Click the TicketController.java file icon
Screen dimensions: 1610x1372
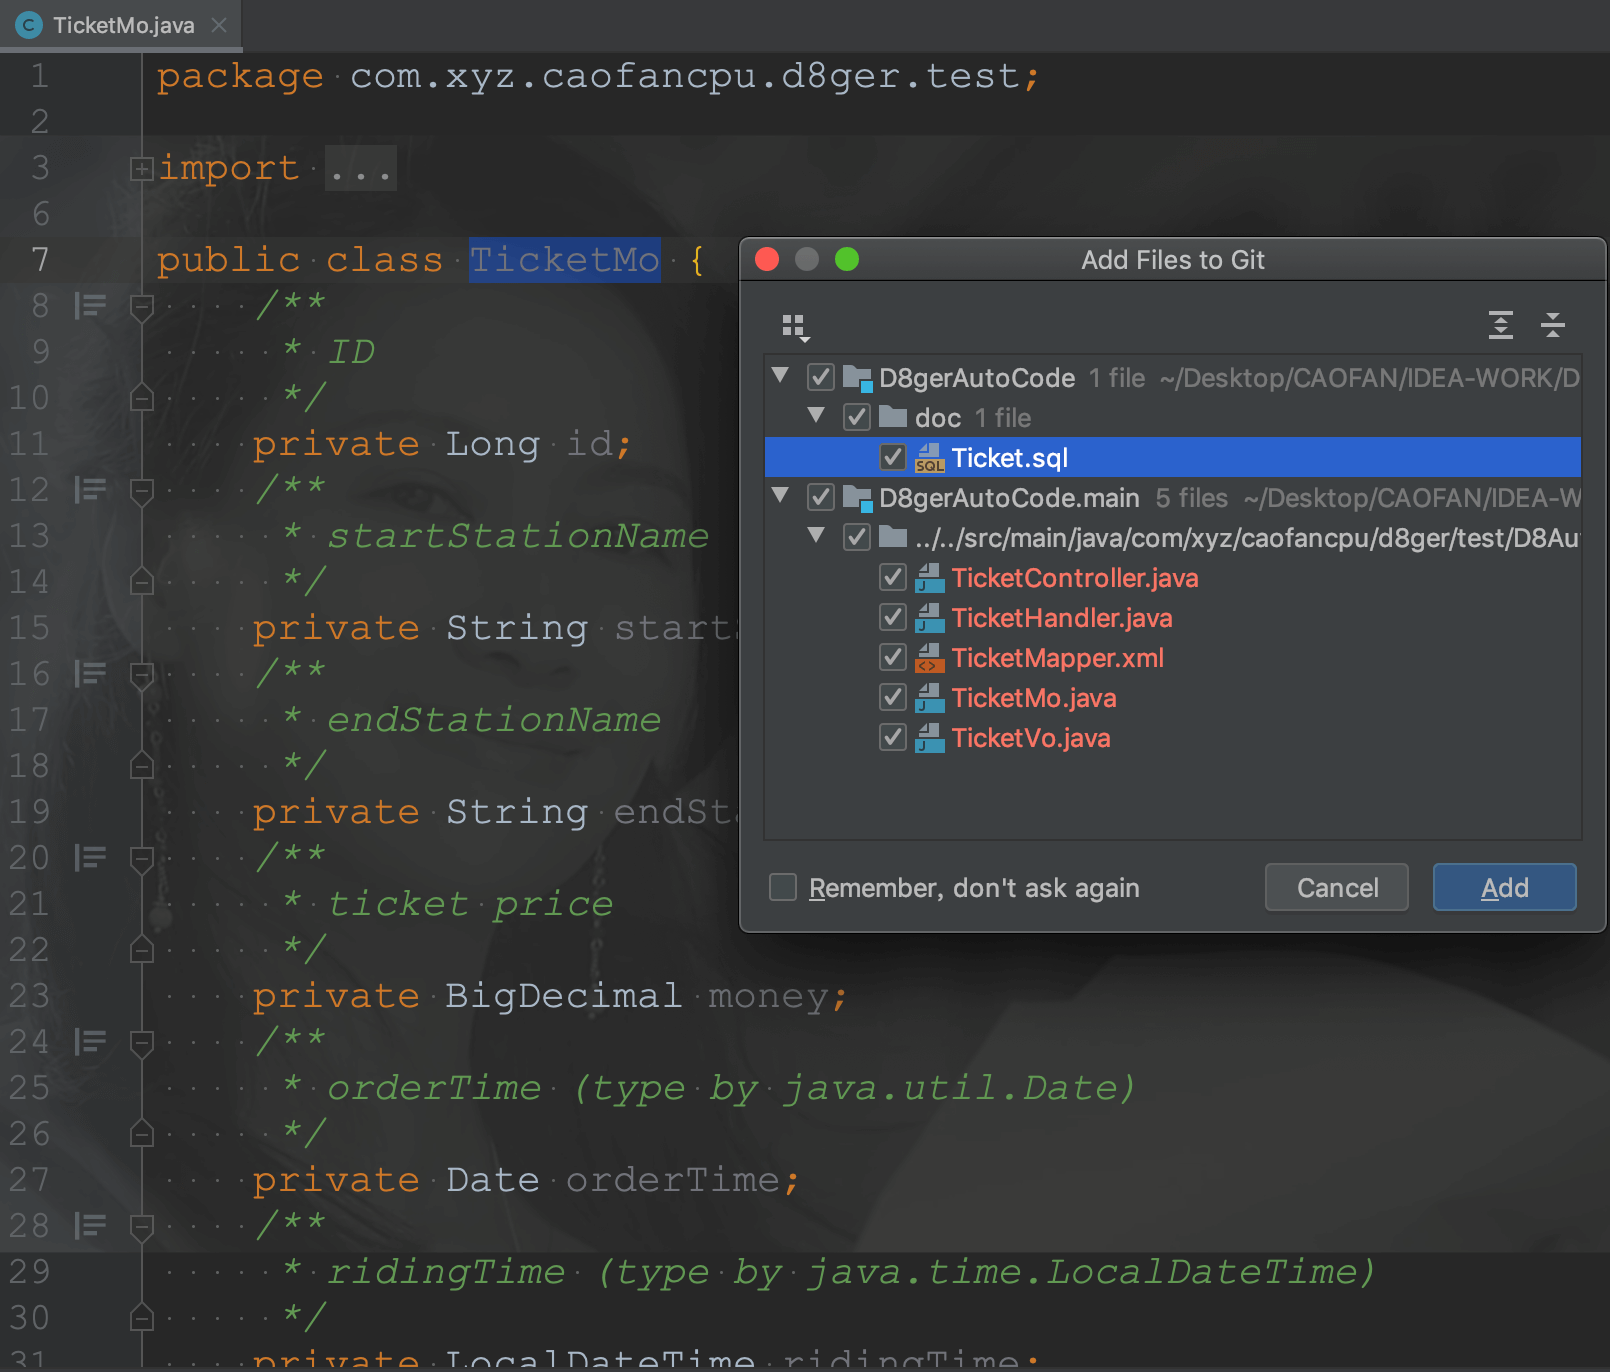[x=930, y=578]
